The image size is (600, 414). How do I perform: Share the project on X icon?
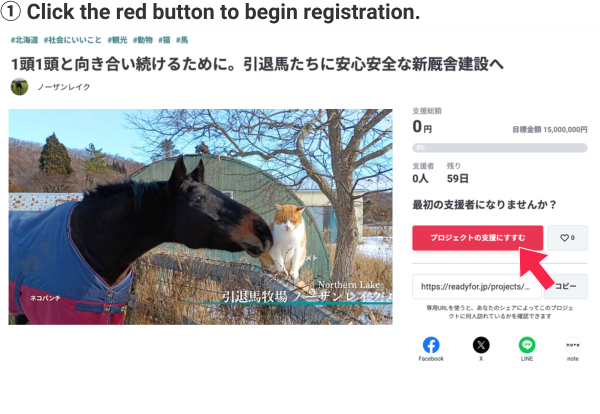click(481, 345)
